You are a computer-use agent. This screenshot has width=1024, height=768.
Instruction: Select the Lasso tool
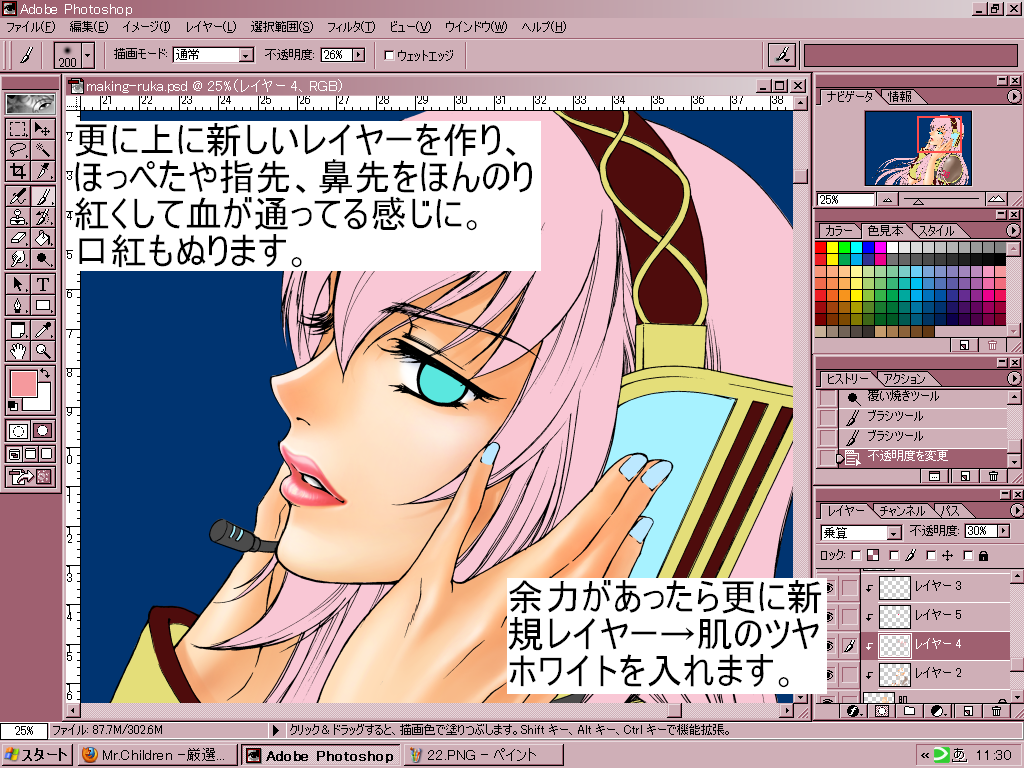[x=18, y=150]
